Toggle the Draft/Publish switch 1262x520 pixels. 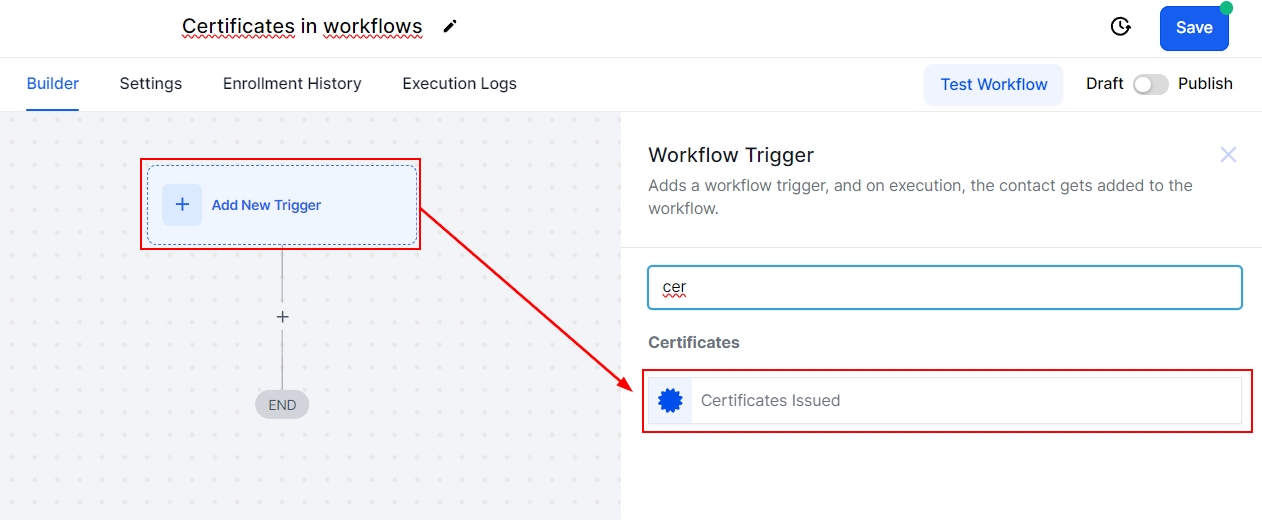point(1150,84)
